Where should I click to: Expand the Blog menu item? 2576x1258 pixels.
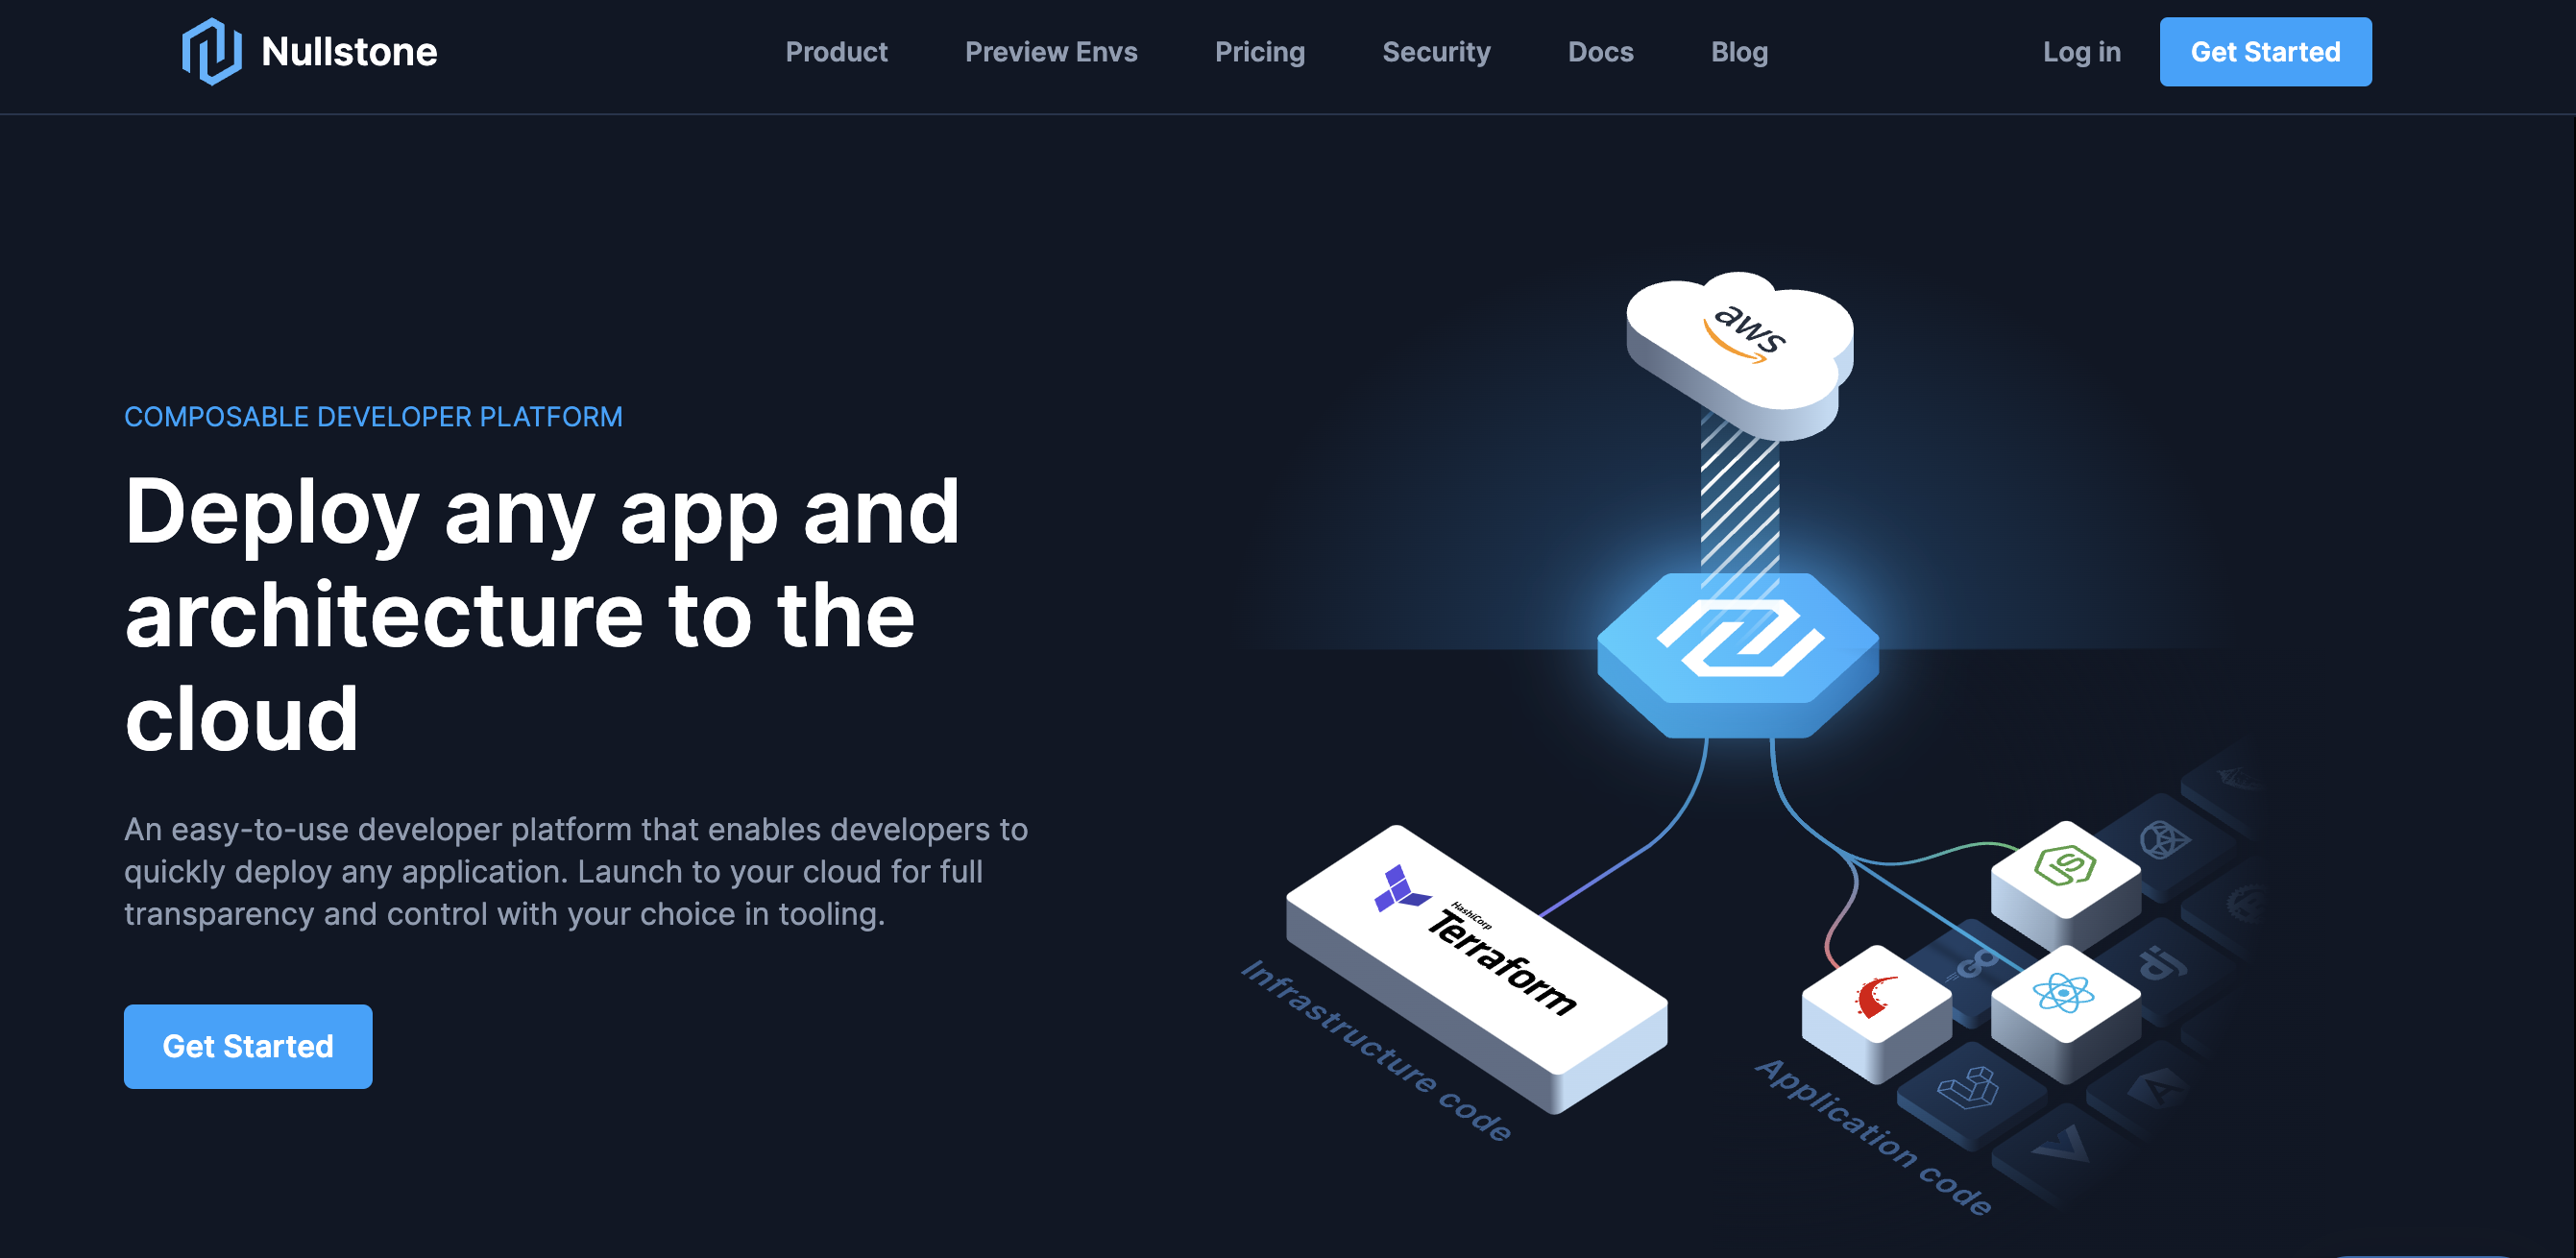pos(1738,51)
